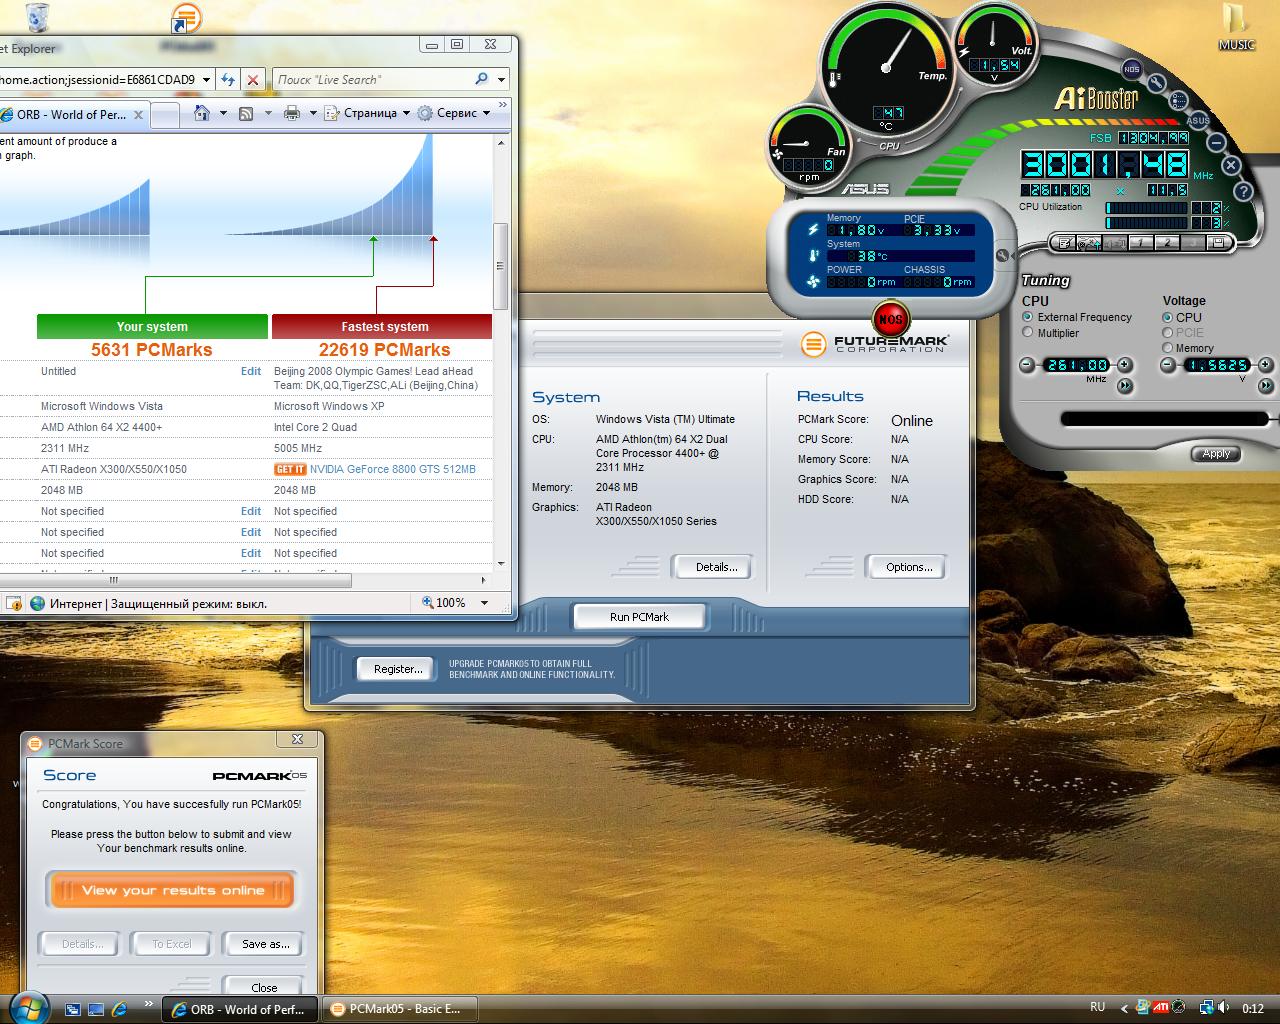The height and width of the screenshot is (1024, 1280).
Task: Fast-forward voltage value
Action: tap(1265, 386)
